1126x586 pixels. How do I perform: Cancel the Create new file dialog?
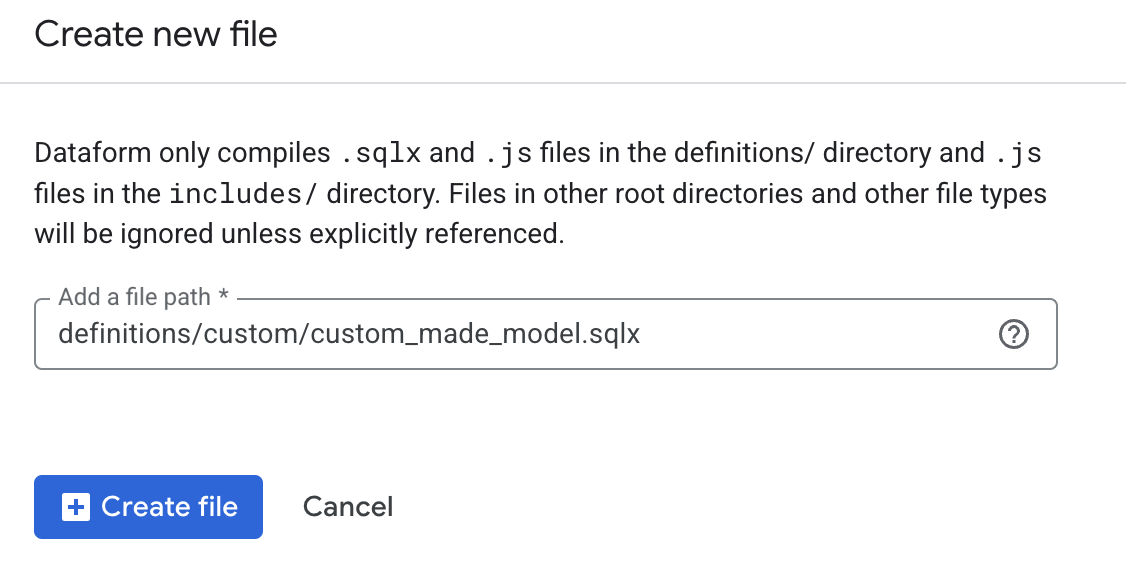coord(348,507)
